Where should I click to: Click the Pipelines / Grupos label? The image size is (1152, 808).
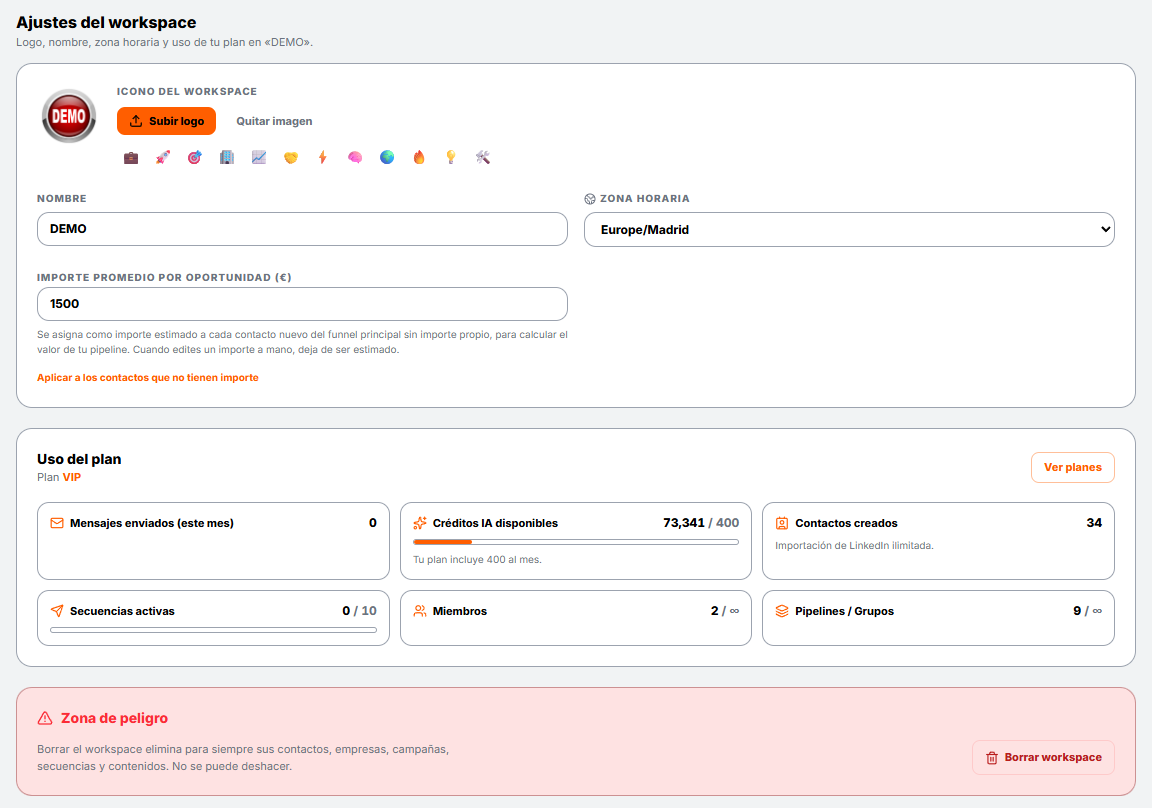coord(844,611)
